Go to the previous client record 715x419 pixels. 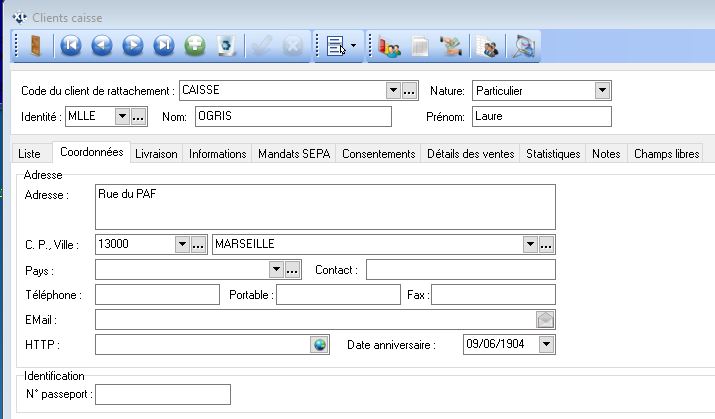point(102,46)
